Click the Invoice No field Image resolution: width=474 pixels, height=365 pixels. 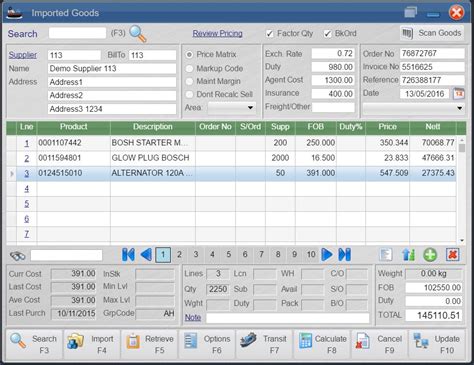tap(432, 67)
